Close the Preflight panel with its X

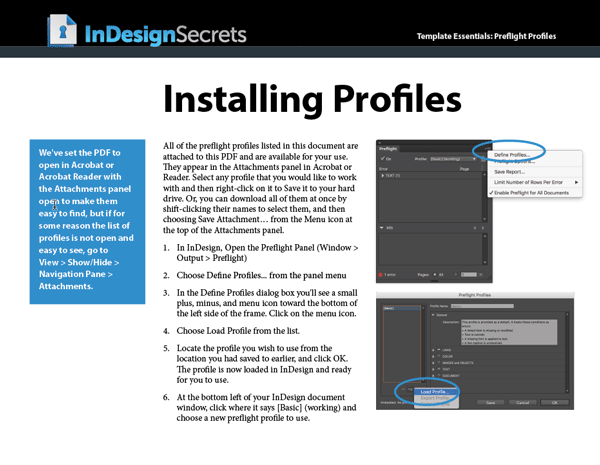click(x=380, y=143)
